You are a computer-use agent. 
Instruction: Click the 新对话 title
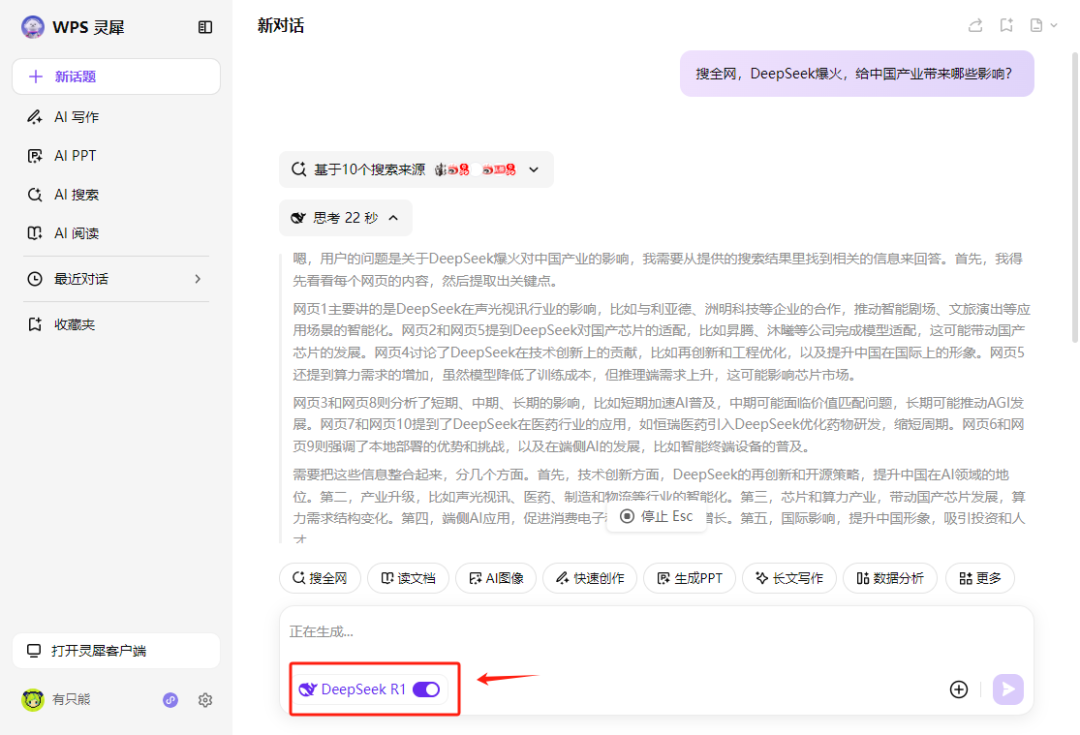[281, 25]
